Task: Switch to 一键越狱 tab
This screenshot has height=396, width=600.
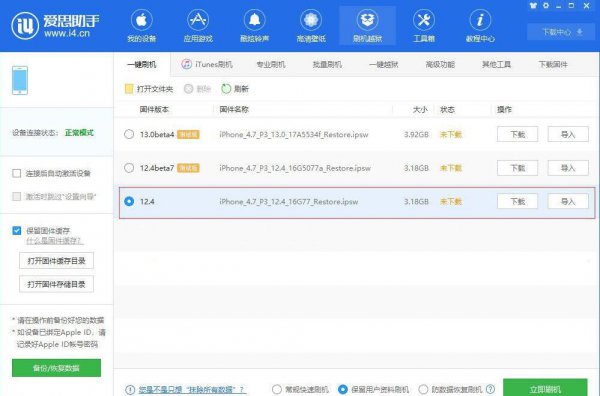Action: pos(384,64)
